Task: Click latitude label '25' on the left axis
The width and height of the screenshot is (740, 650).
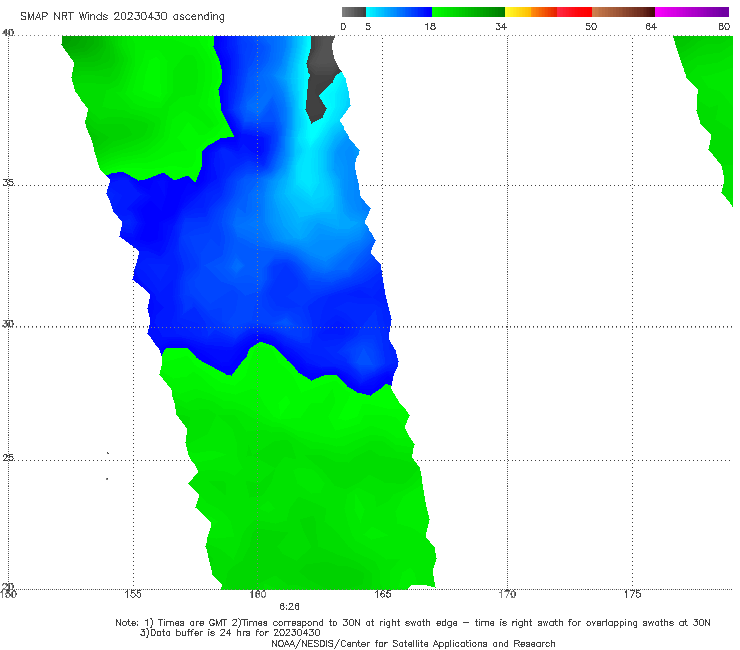Action: click(x=8, y=457)
